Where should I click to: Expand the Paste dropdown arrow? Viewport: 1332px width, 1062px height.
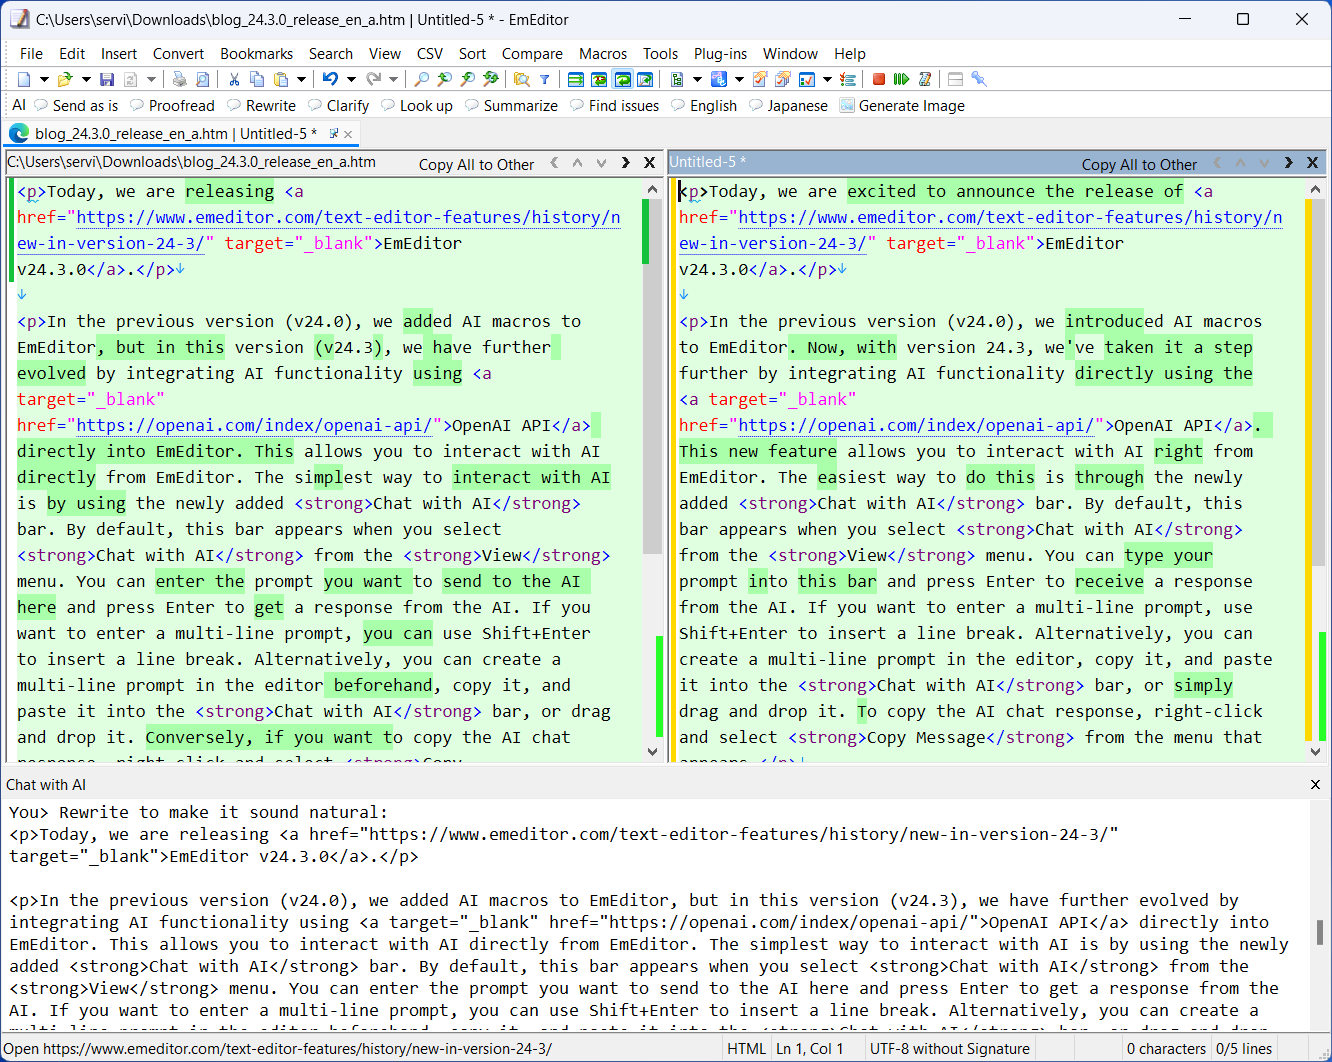tap(301, 79)
